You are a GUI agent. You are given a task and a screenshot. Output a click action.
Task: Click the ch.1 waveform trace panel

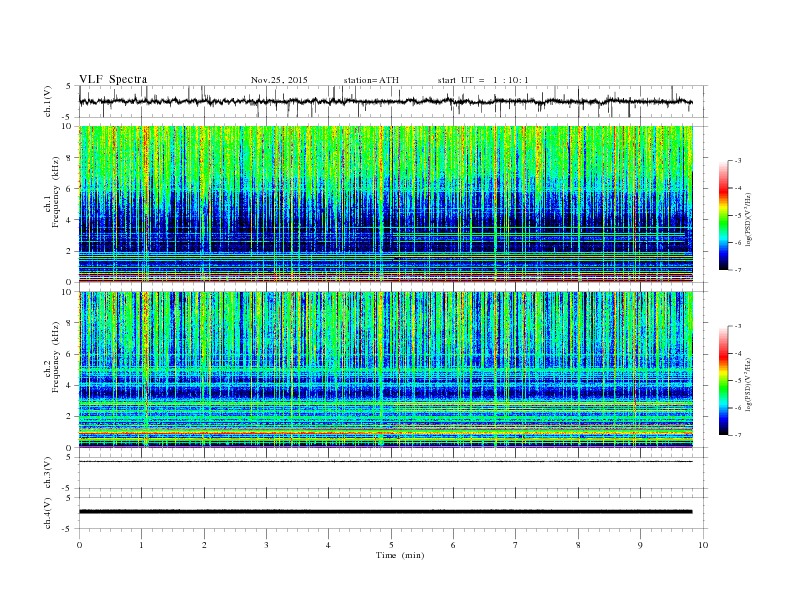[x=393, y=101]
